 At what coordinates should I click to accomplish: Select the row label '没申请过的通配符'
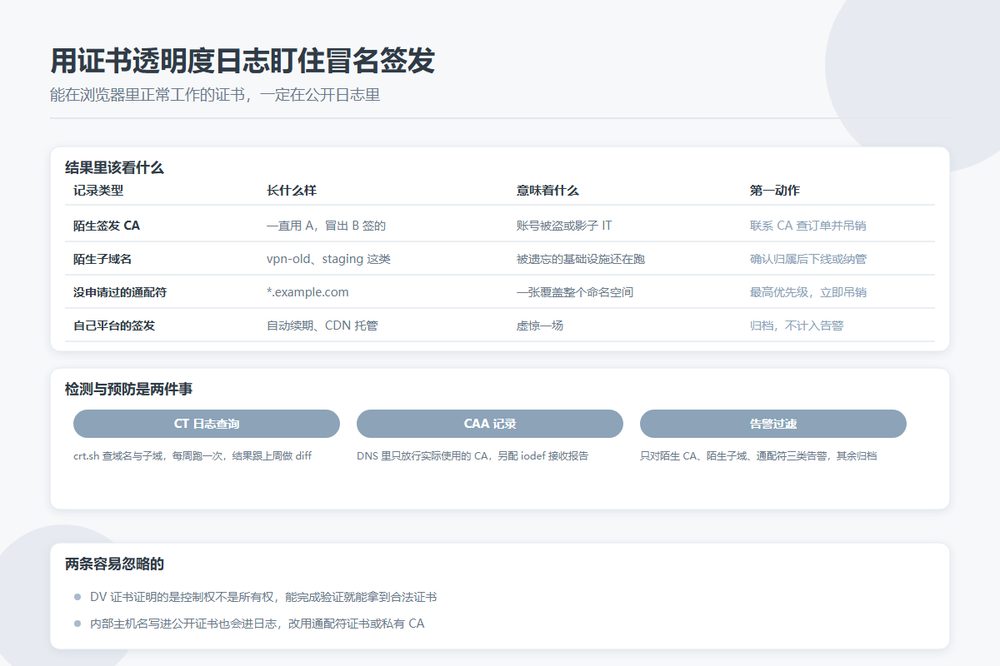120,292
